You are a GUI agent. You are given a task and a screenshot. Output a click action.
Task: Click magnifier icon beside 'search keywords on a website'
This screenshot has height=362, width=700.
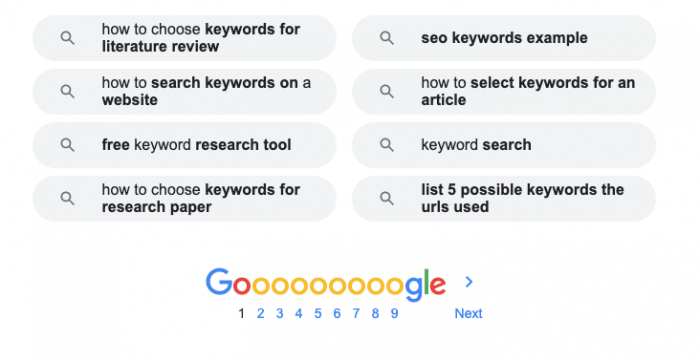pyautogui.click(x=67, y=92)
